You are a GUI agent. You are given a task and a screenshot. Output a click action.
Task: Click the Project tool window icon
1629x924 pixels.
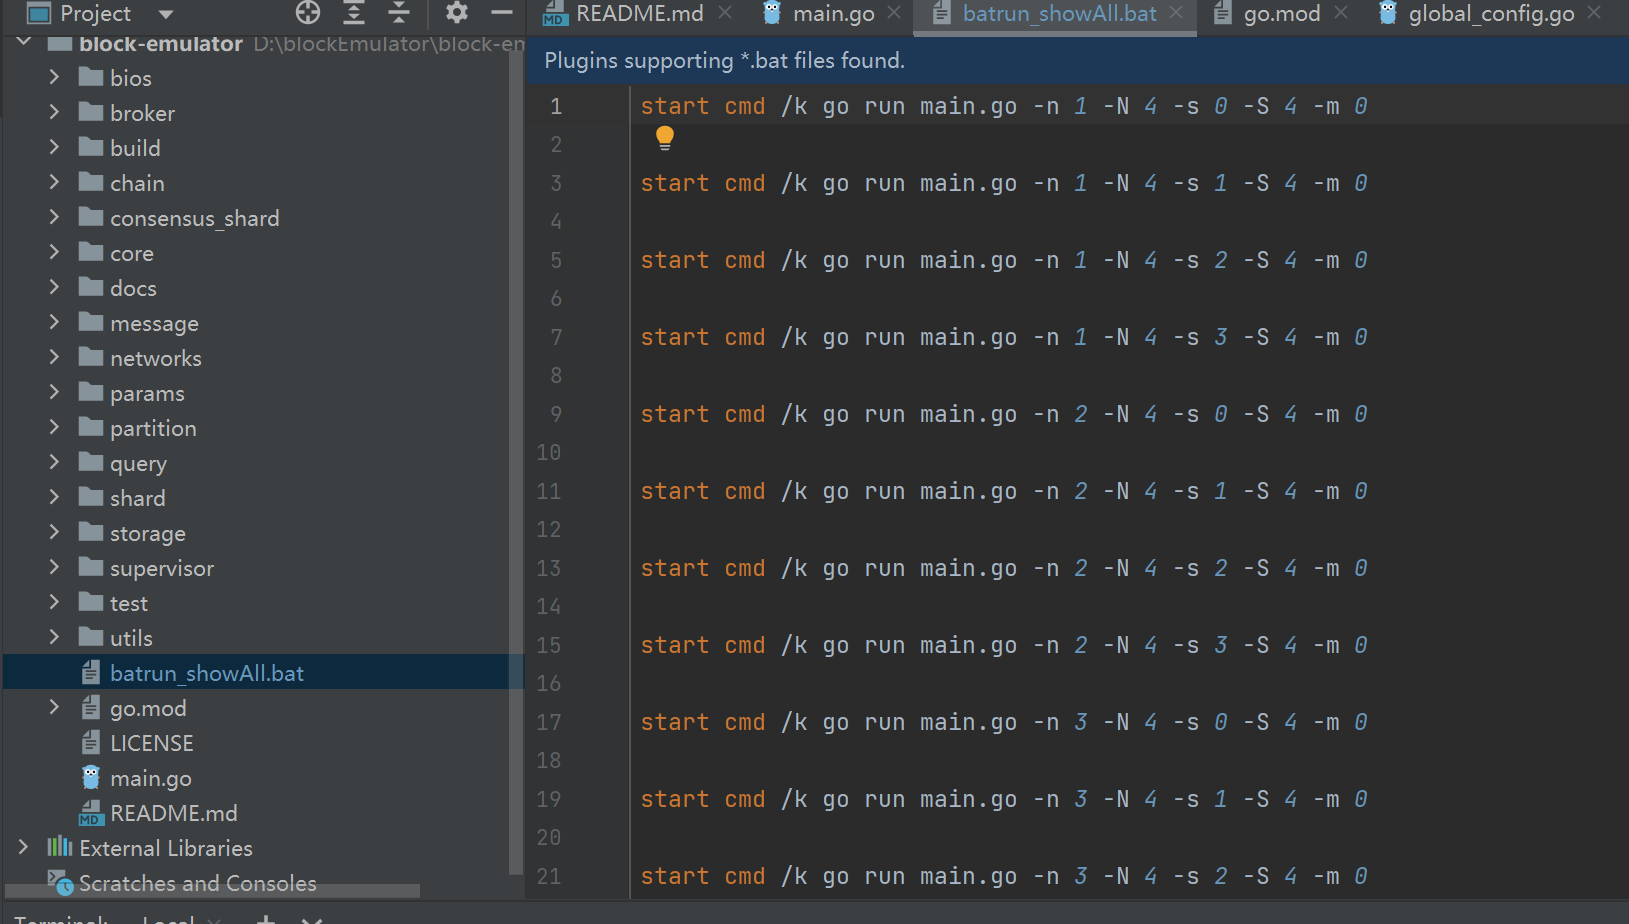click(x=39, y=13)
